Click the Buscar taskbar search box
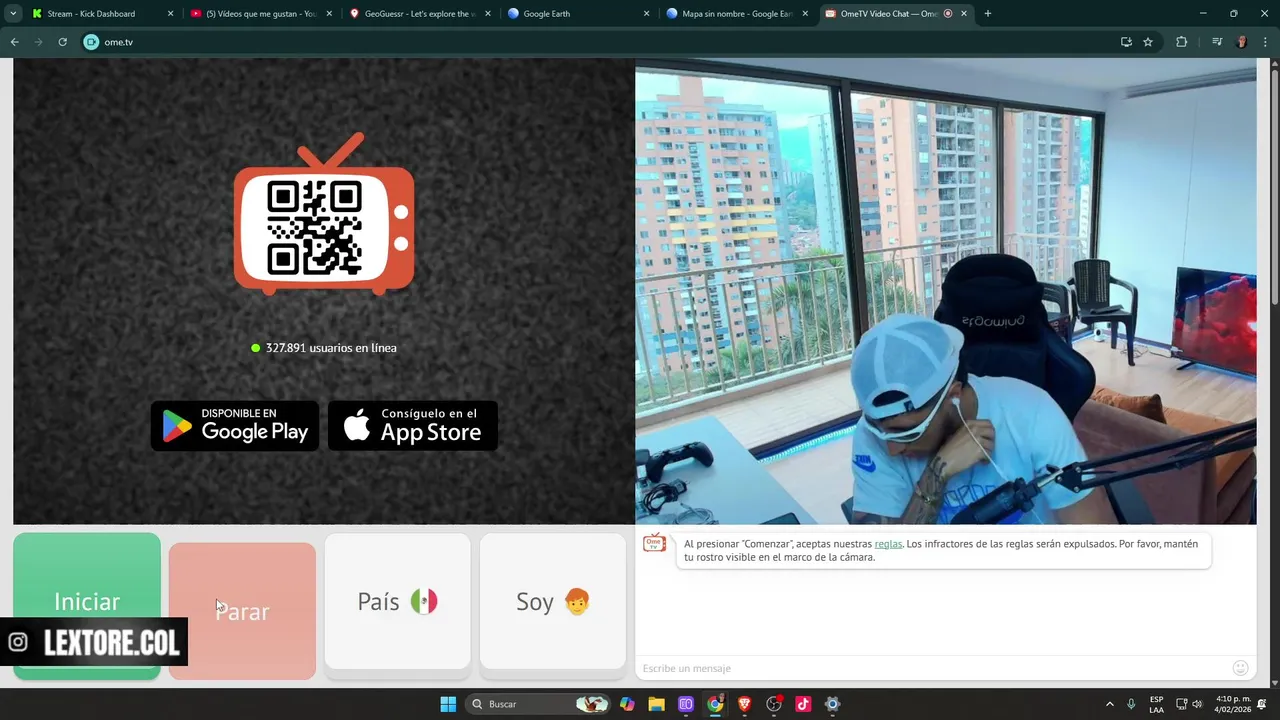This screenshot has width=1280, height=720. tap(538, 704)
